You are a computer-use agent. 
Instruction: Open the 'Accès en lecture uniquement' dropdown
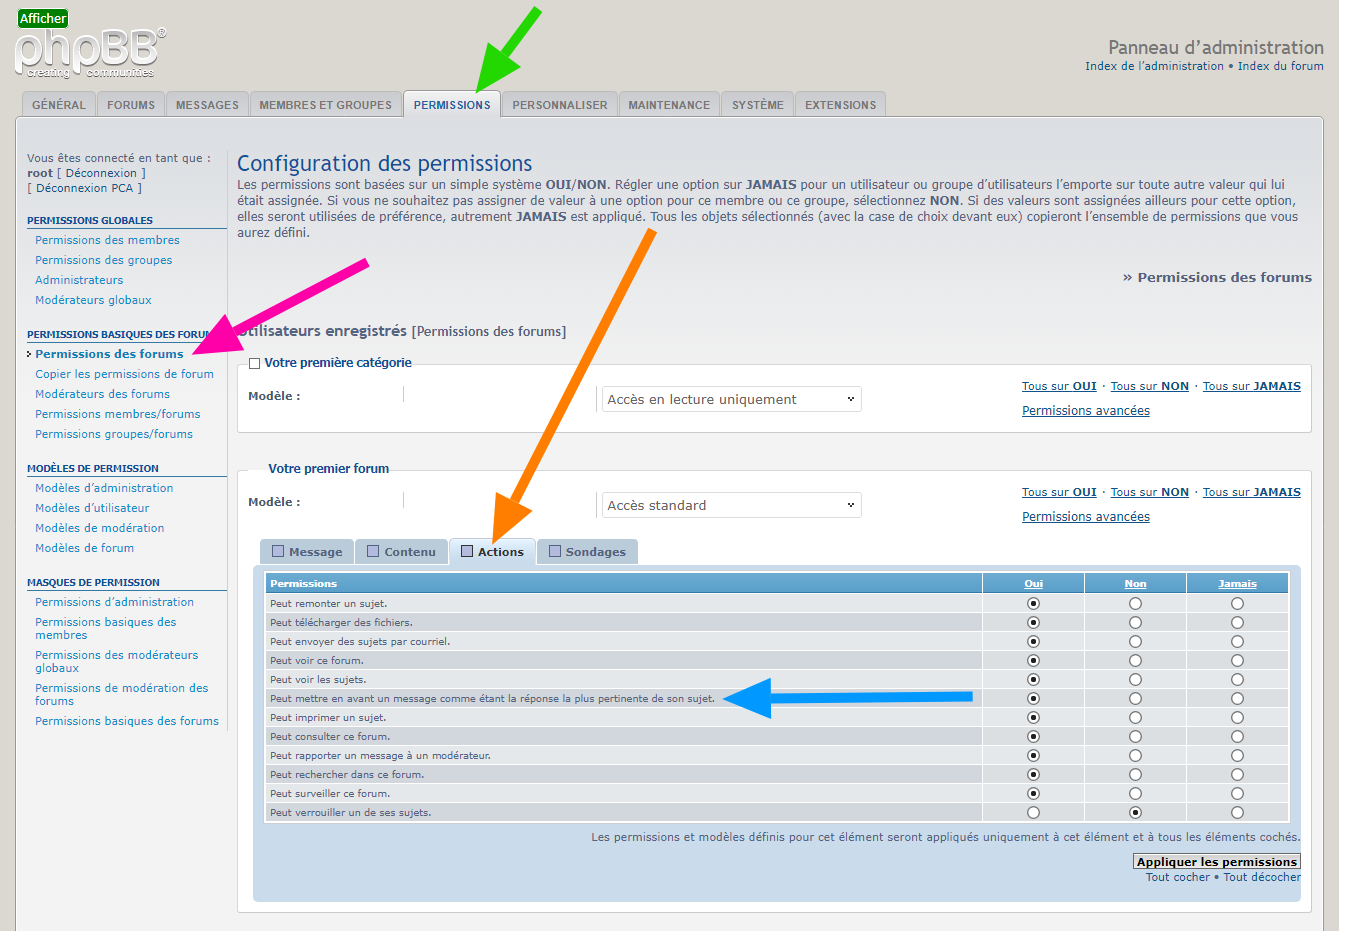(731, 399)
